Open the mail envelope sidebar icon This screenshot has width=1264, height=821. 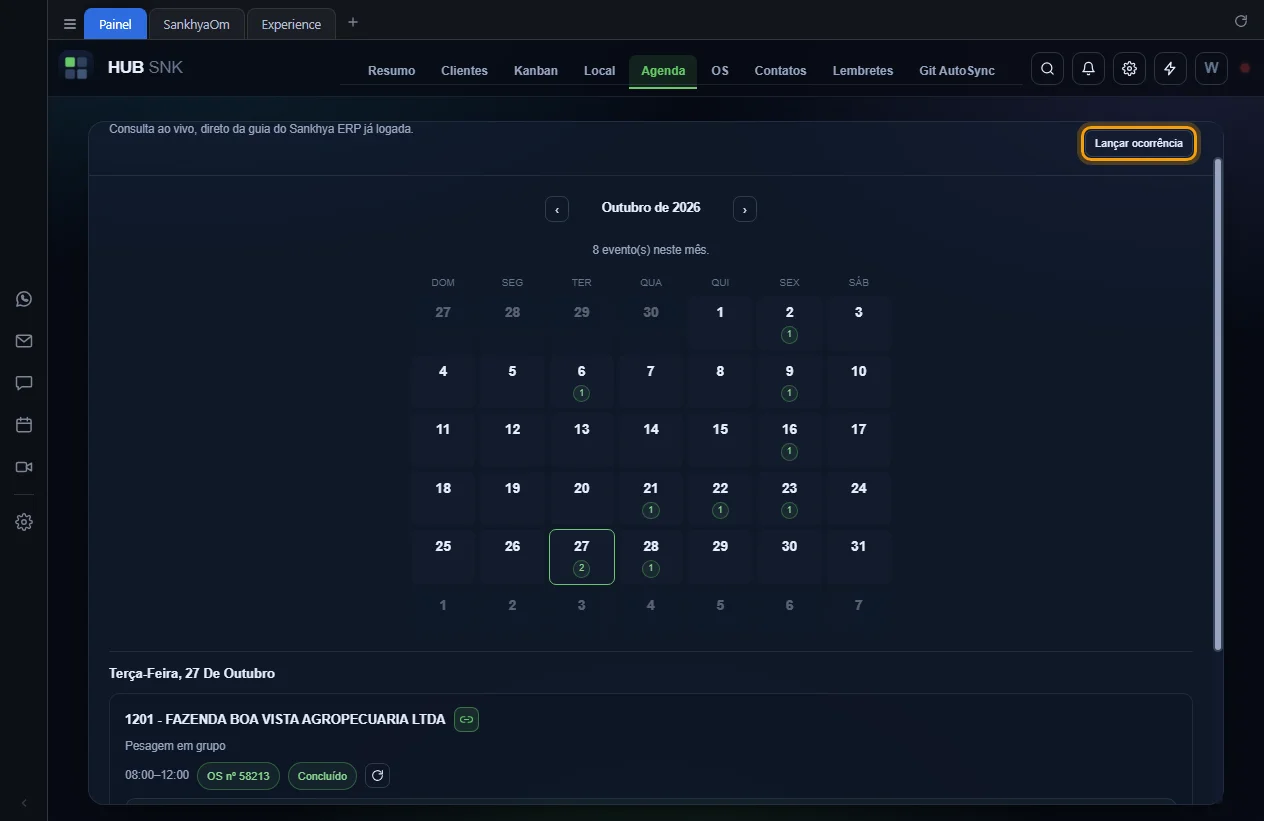(24, 341)
